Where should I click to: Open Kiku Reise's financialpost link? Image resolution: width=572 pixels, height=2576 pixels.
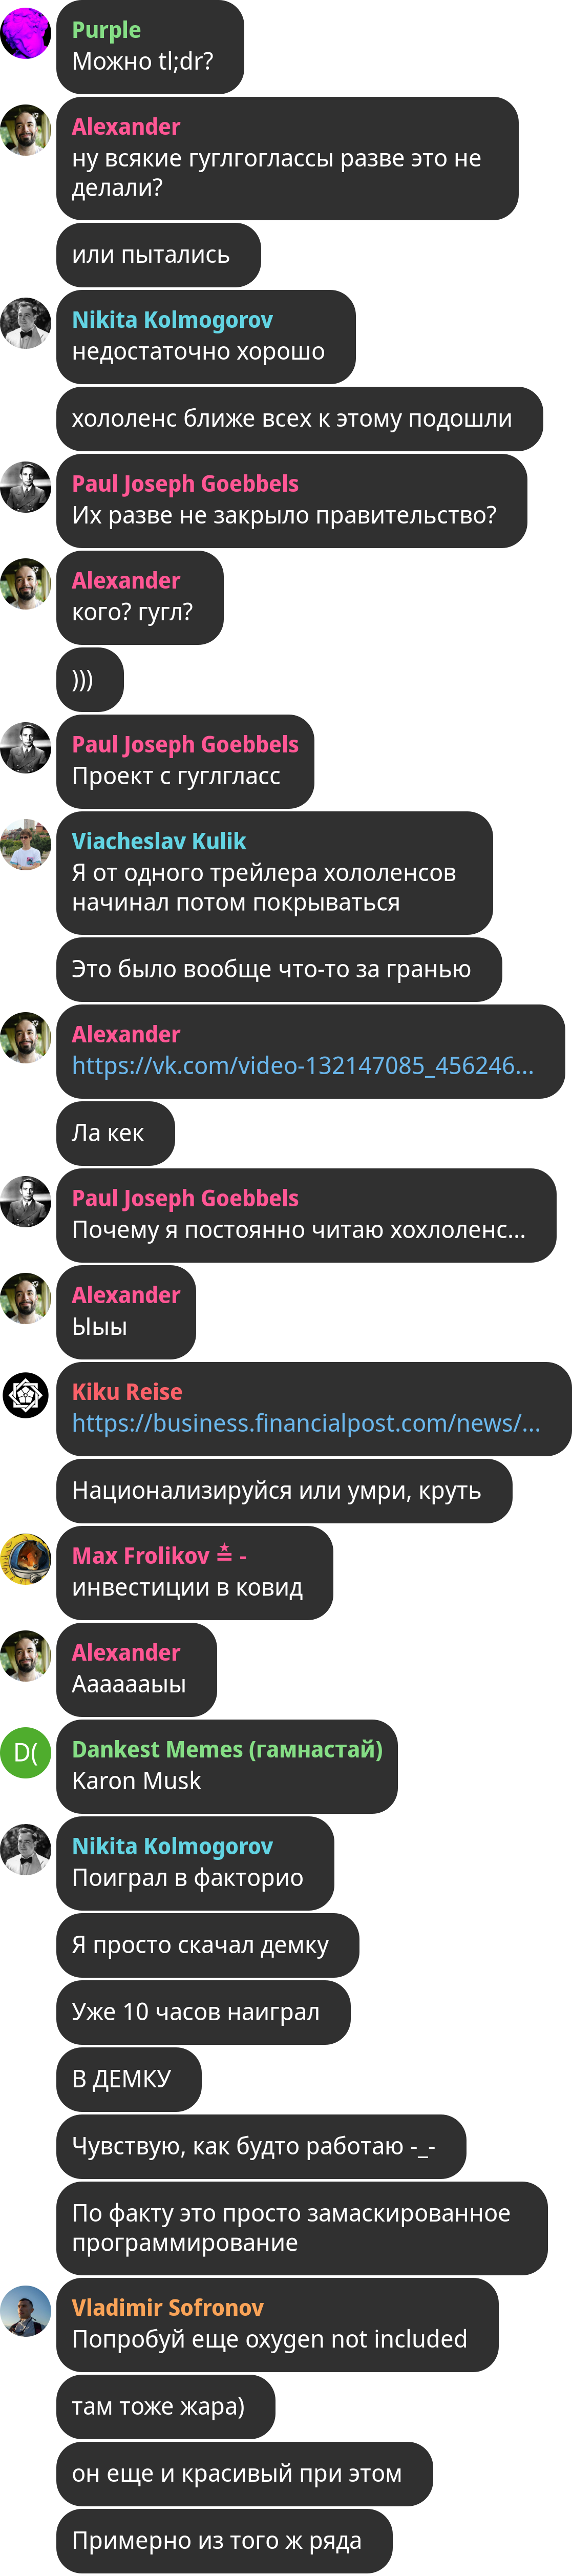pyautogui.click(x=306, y=1423)
